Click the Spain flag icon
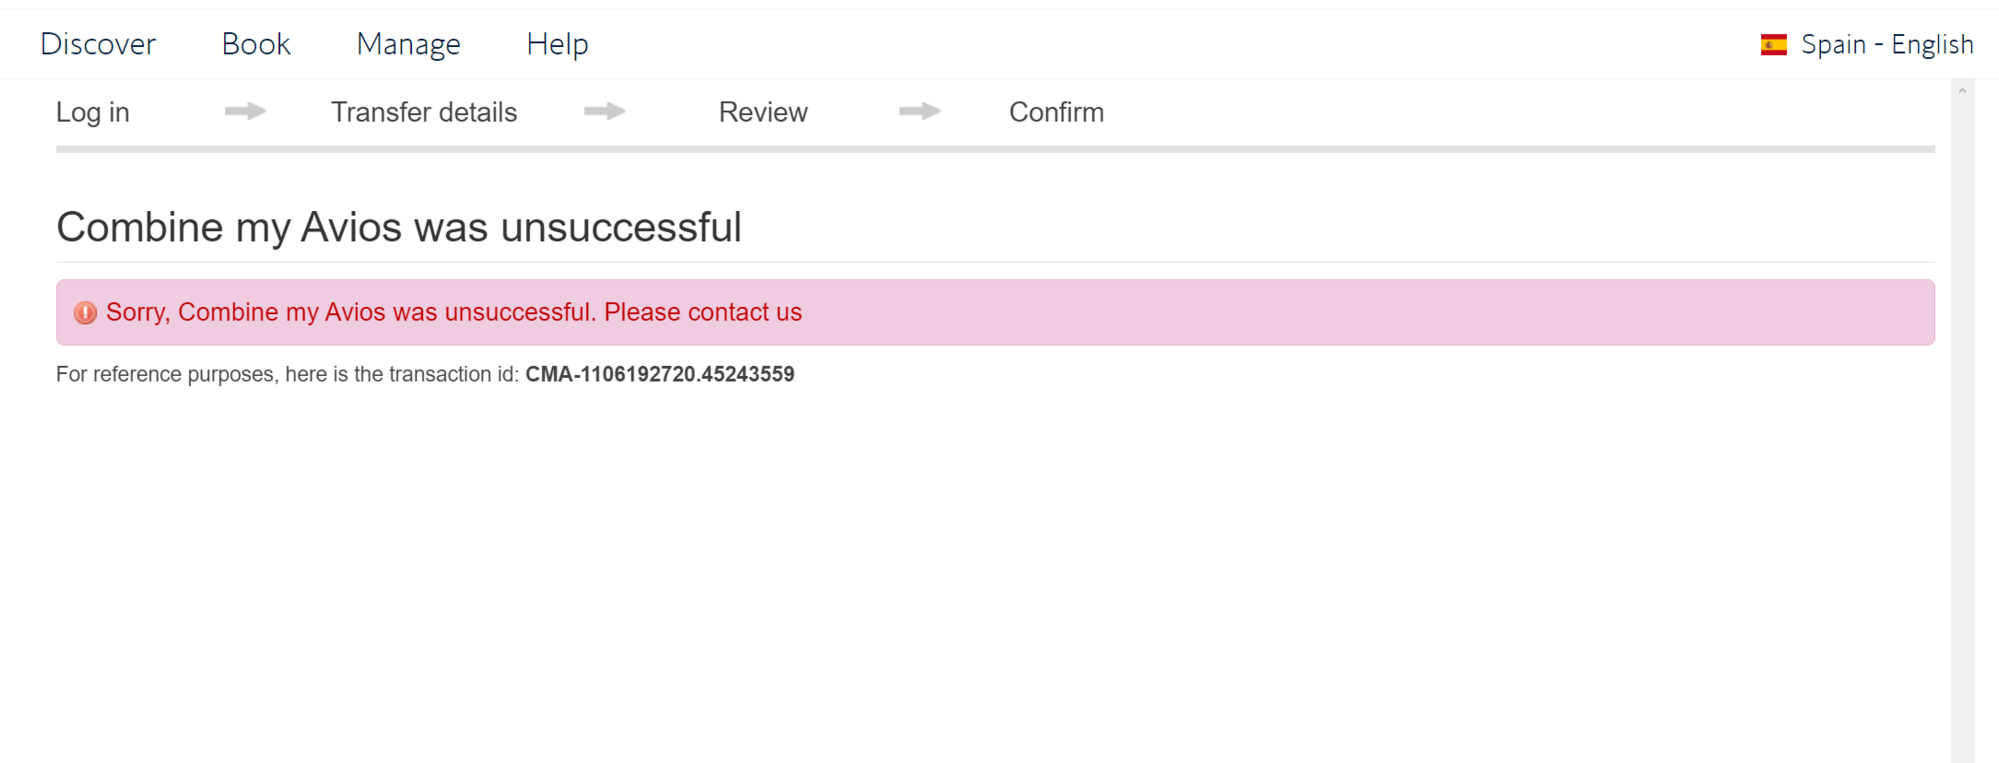1999x763 pixels. click(x=1774, y=45)
